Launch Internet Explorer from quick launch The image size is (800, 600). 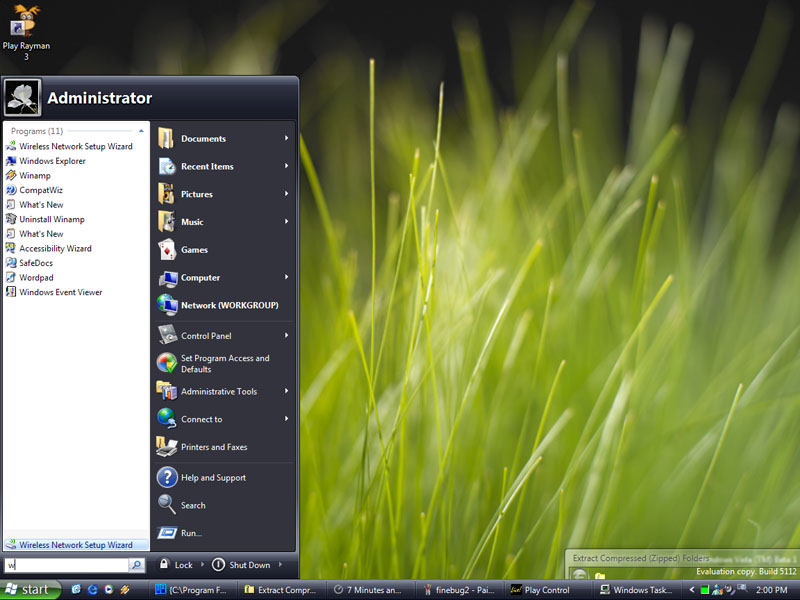coord(92,590)
